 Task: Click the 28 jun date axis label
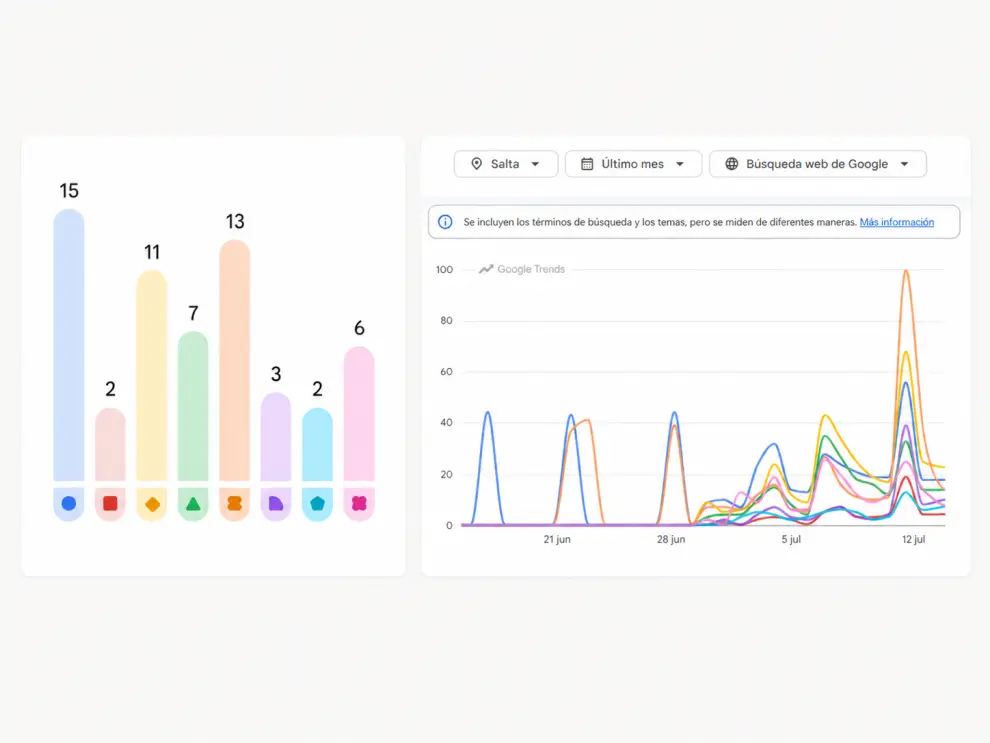tap(671, 539)
